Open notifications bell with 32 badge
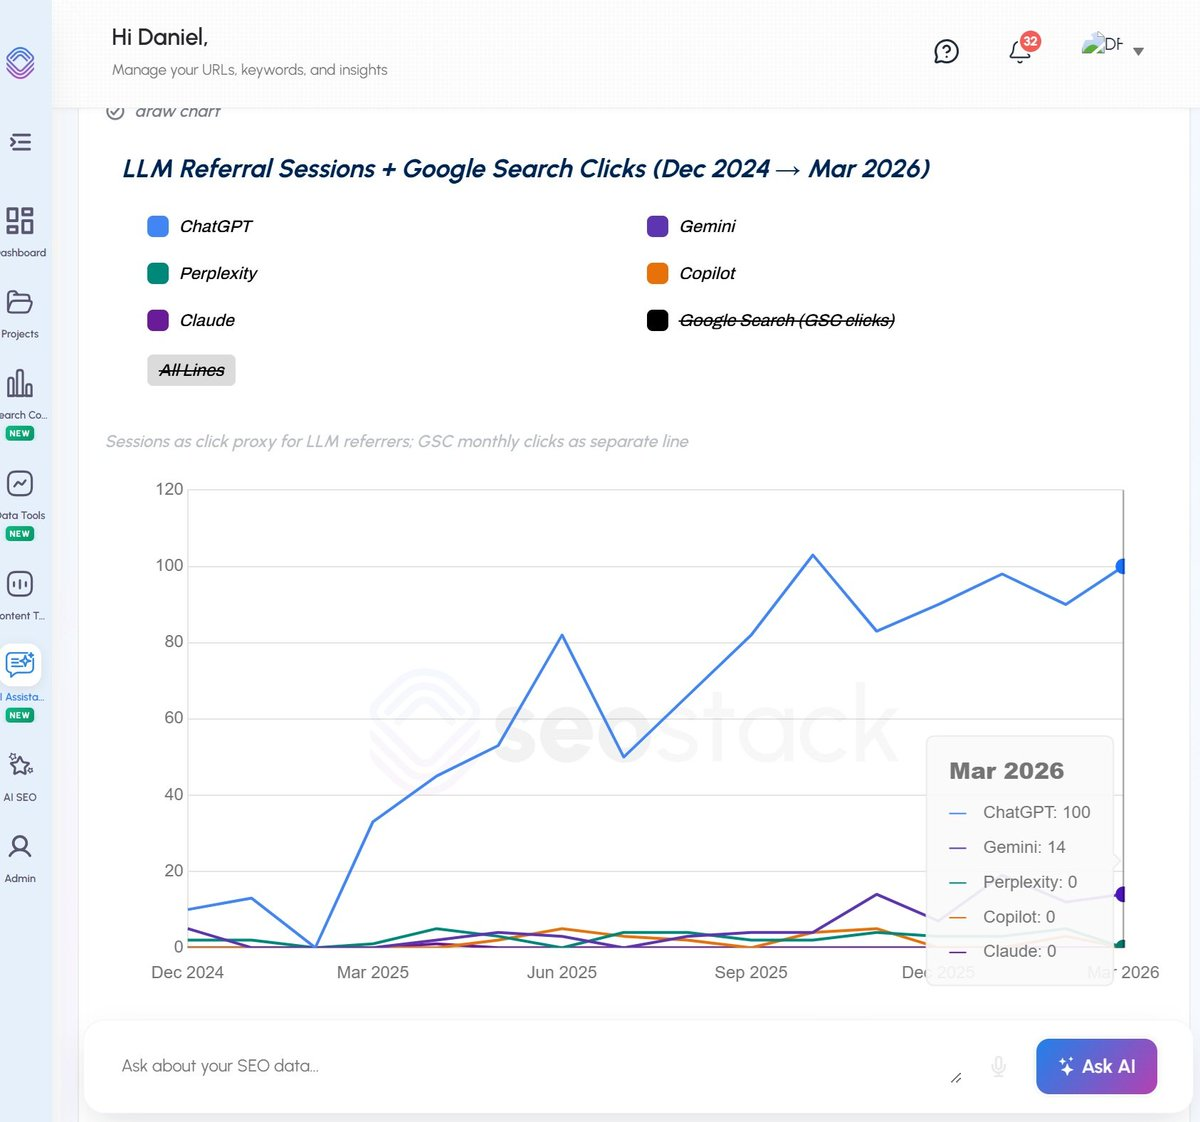 [1020, 51]
